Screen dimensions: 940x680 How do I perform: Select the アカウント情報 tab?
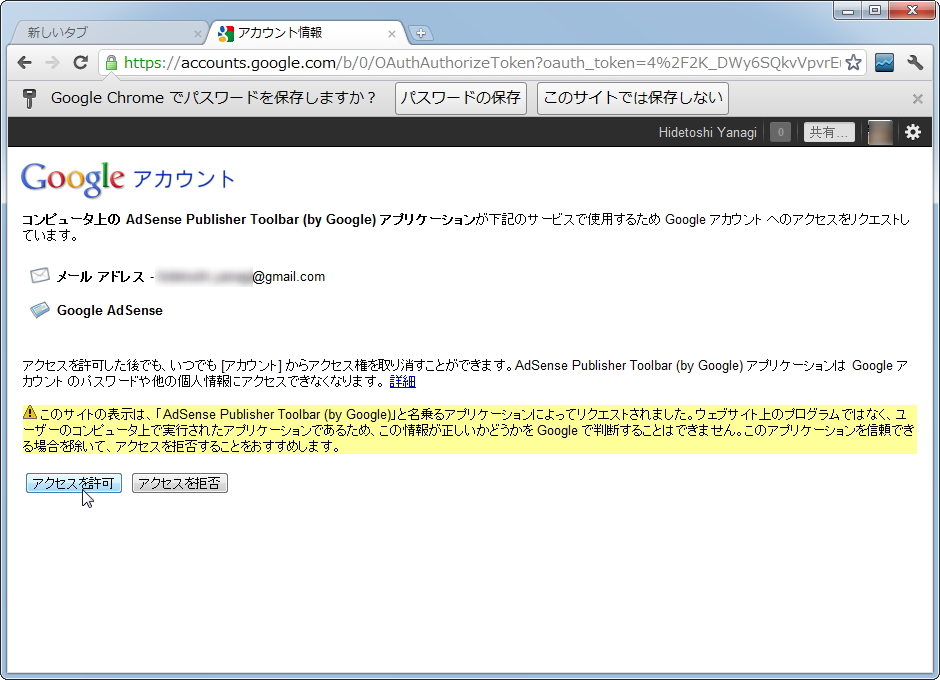click(307, 33)
